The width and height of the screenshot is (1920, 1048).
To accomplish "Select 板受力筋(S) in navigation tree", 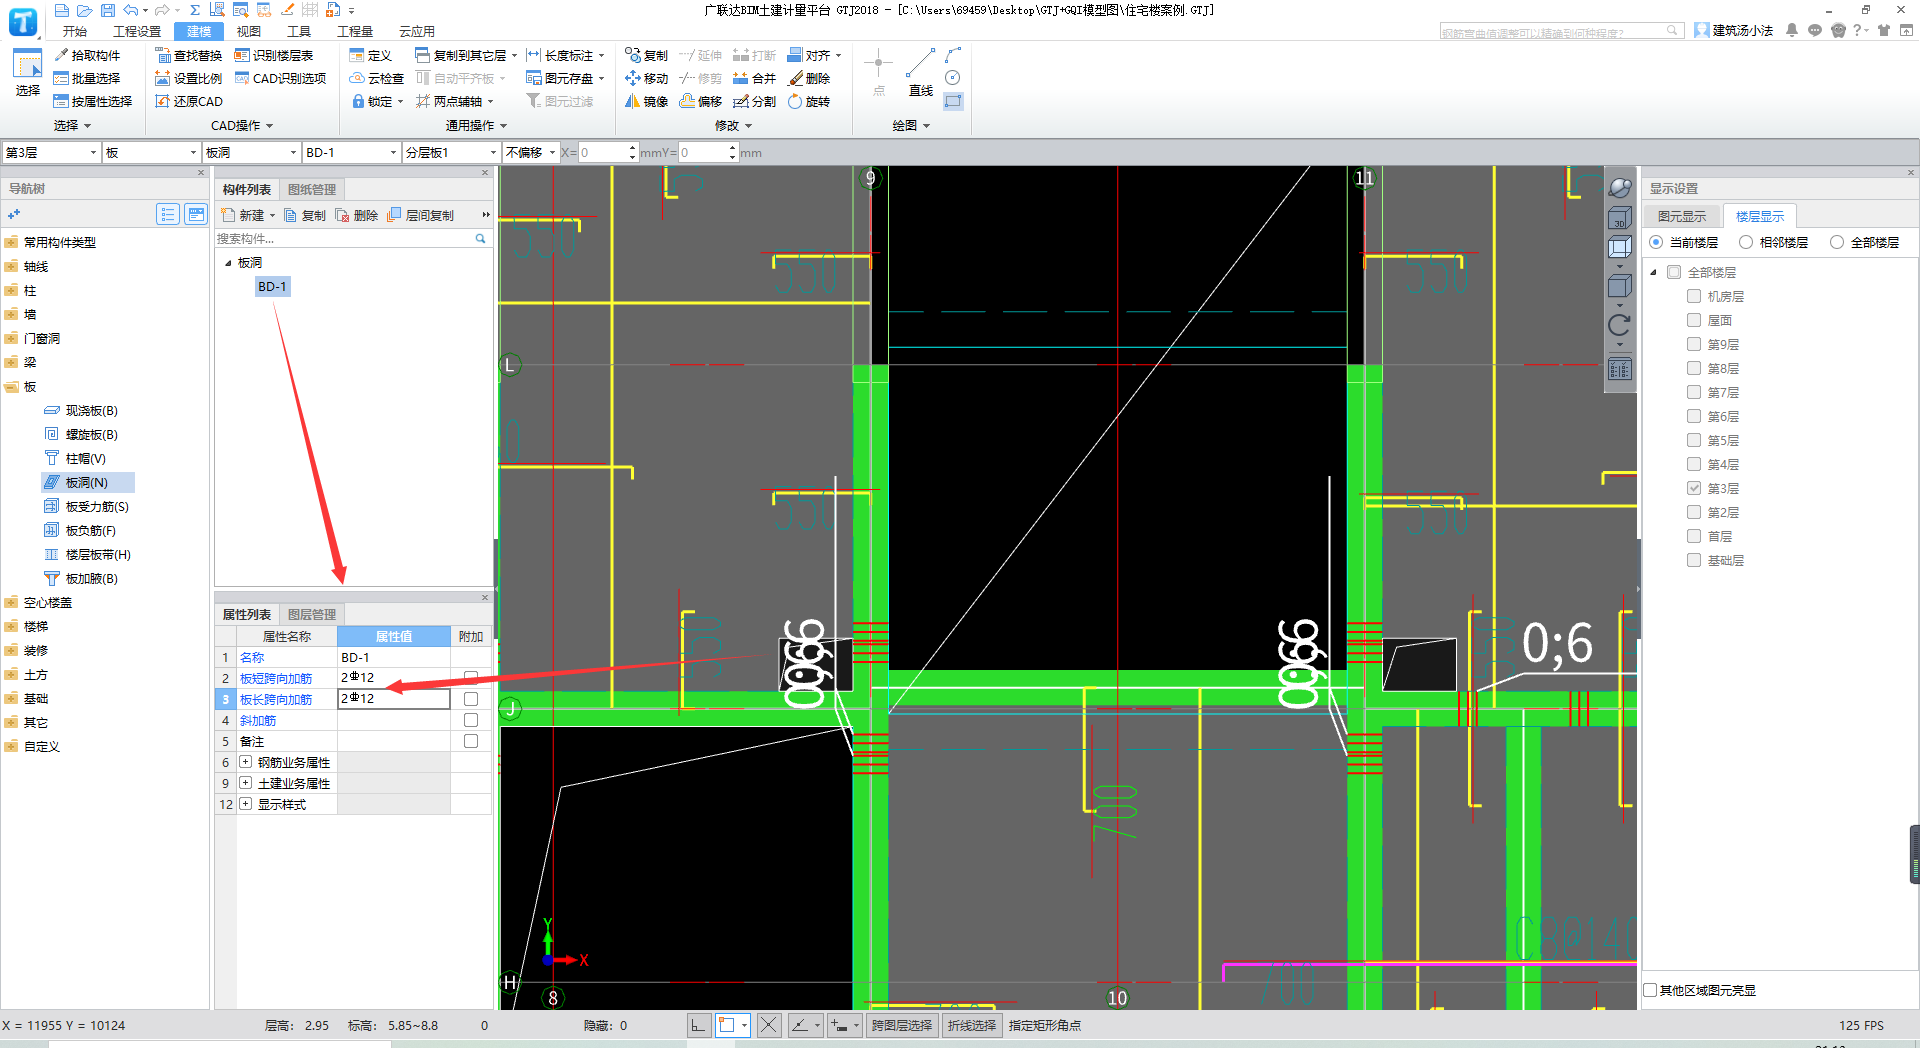I will tap(86, 507).
